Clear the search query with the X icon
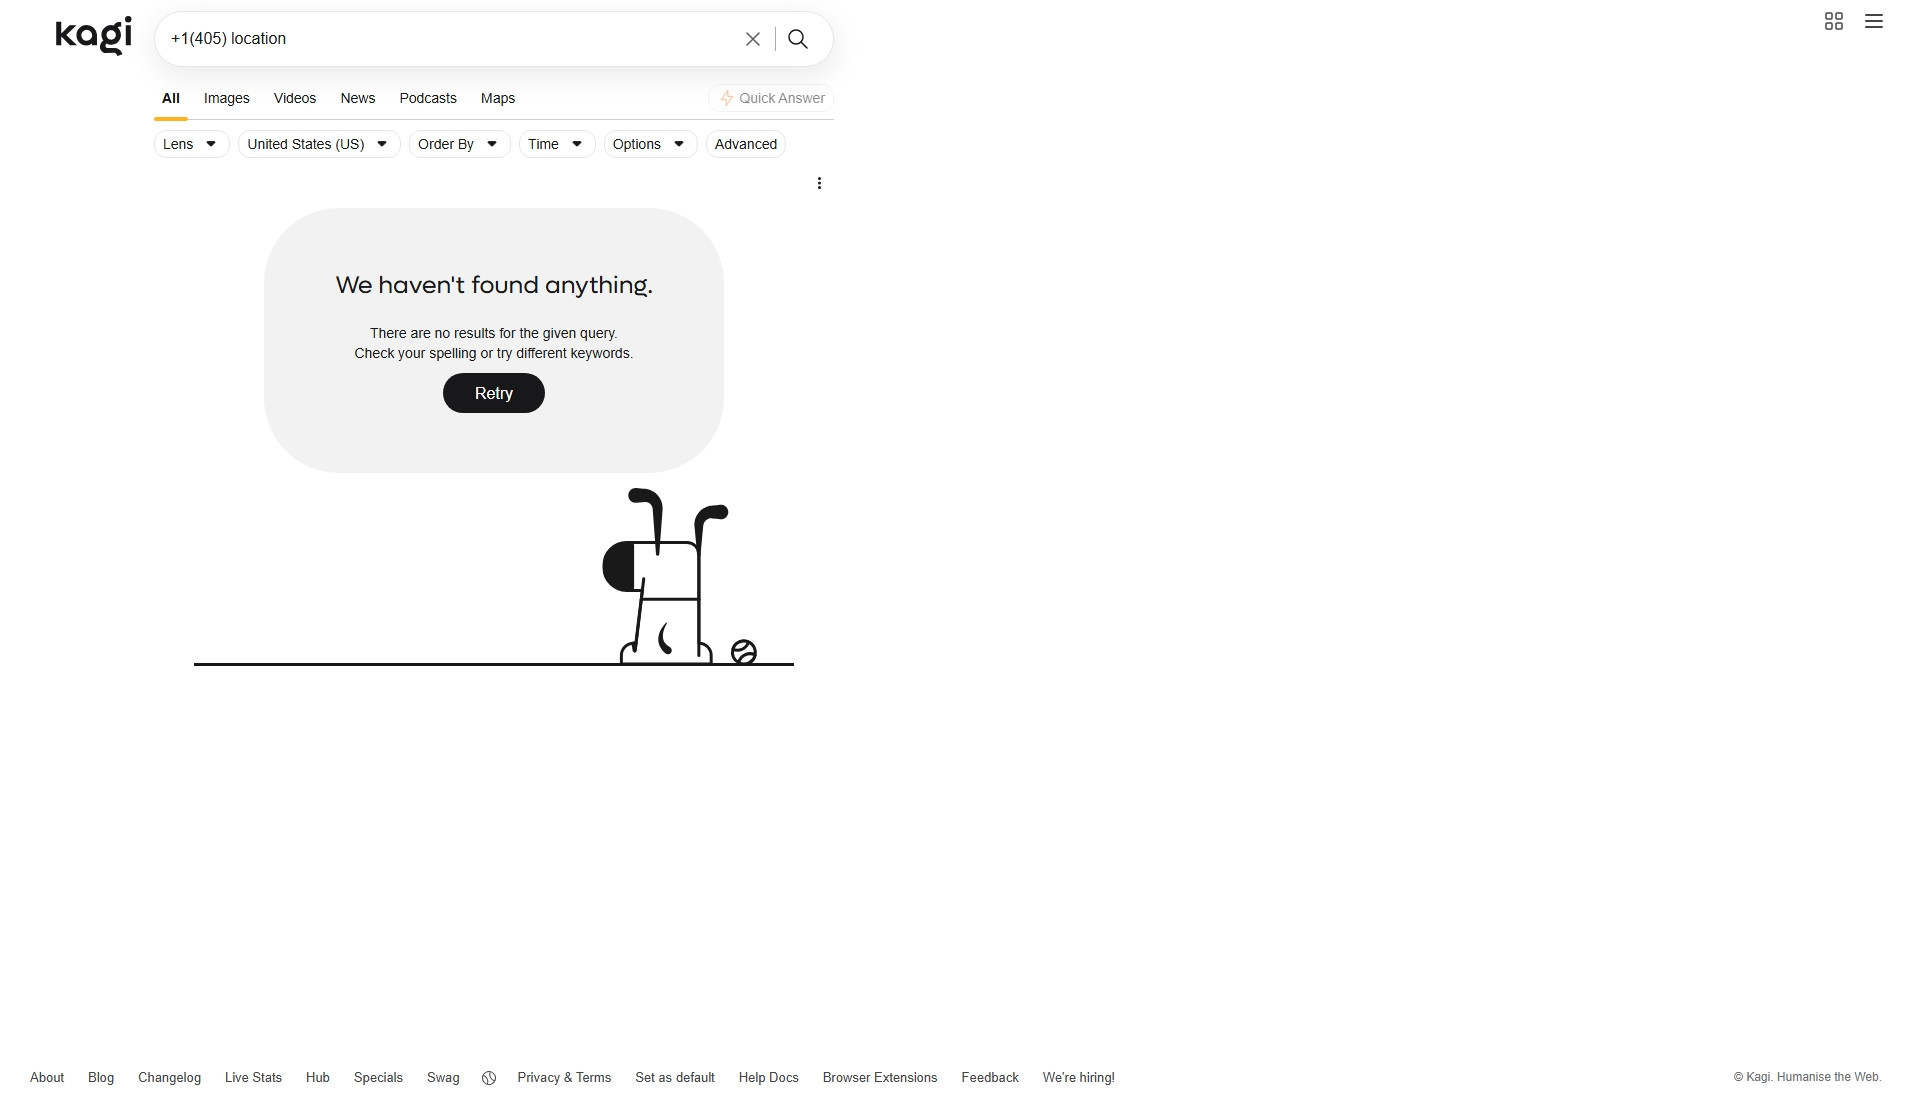This screenshot has width=1906, height=1110. pos(753,39)
